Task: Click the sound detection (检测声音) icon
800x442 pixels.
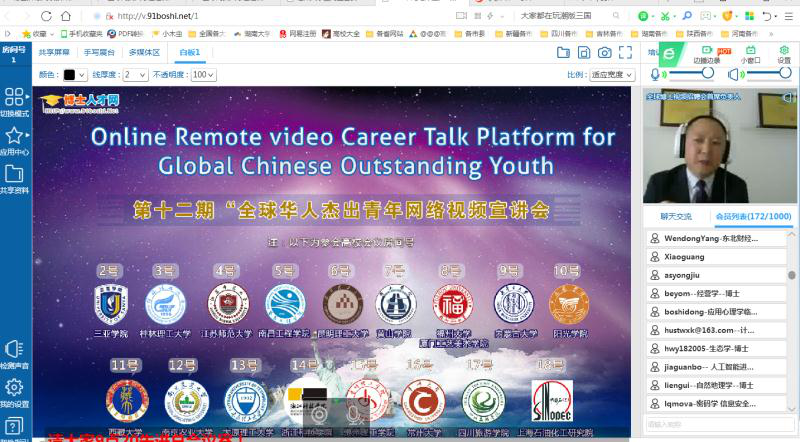Action: 14,350
